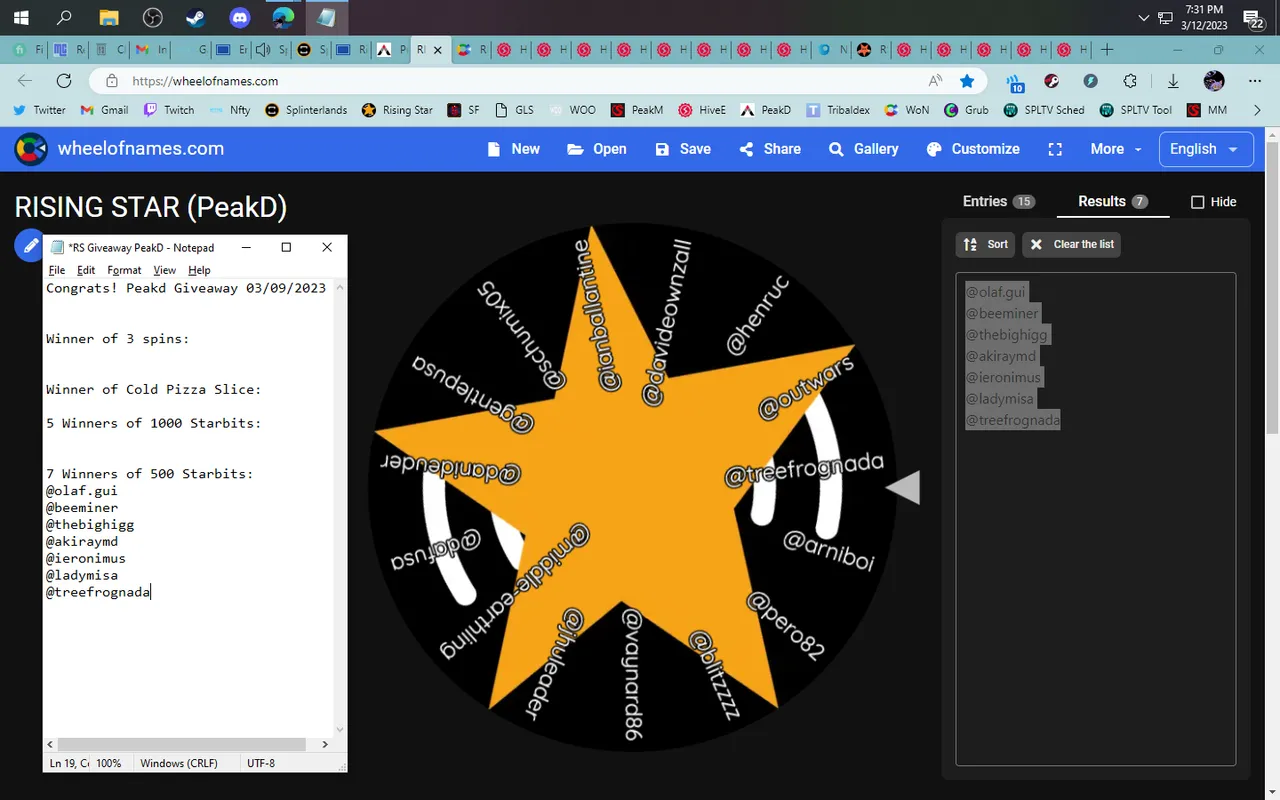1280x800 pixels.
Task: Open Gmail bookmark
Action: [105, 110]
